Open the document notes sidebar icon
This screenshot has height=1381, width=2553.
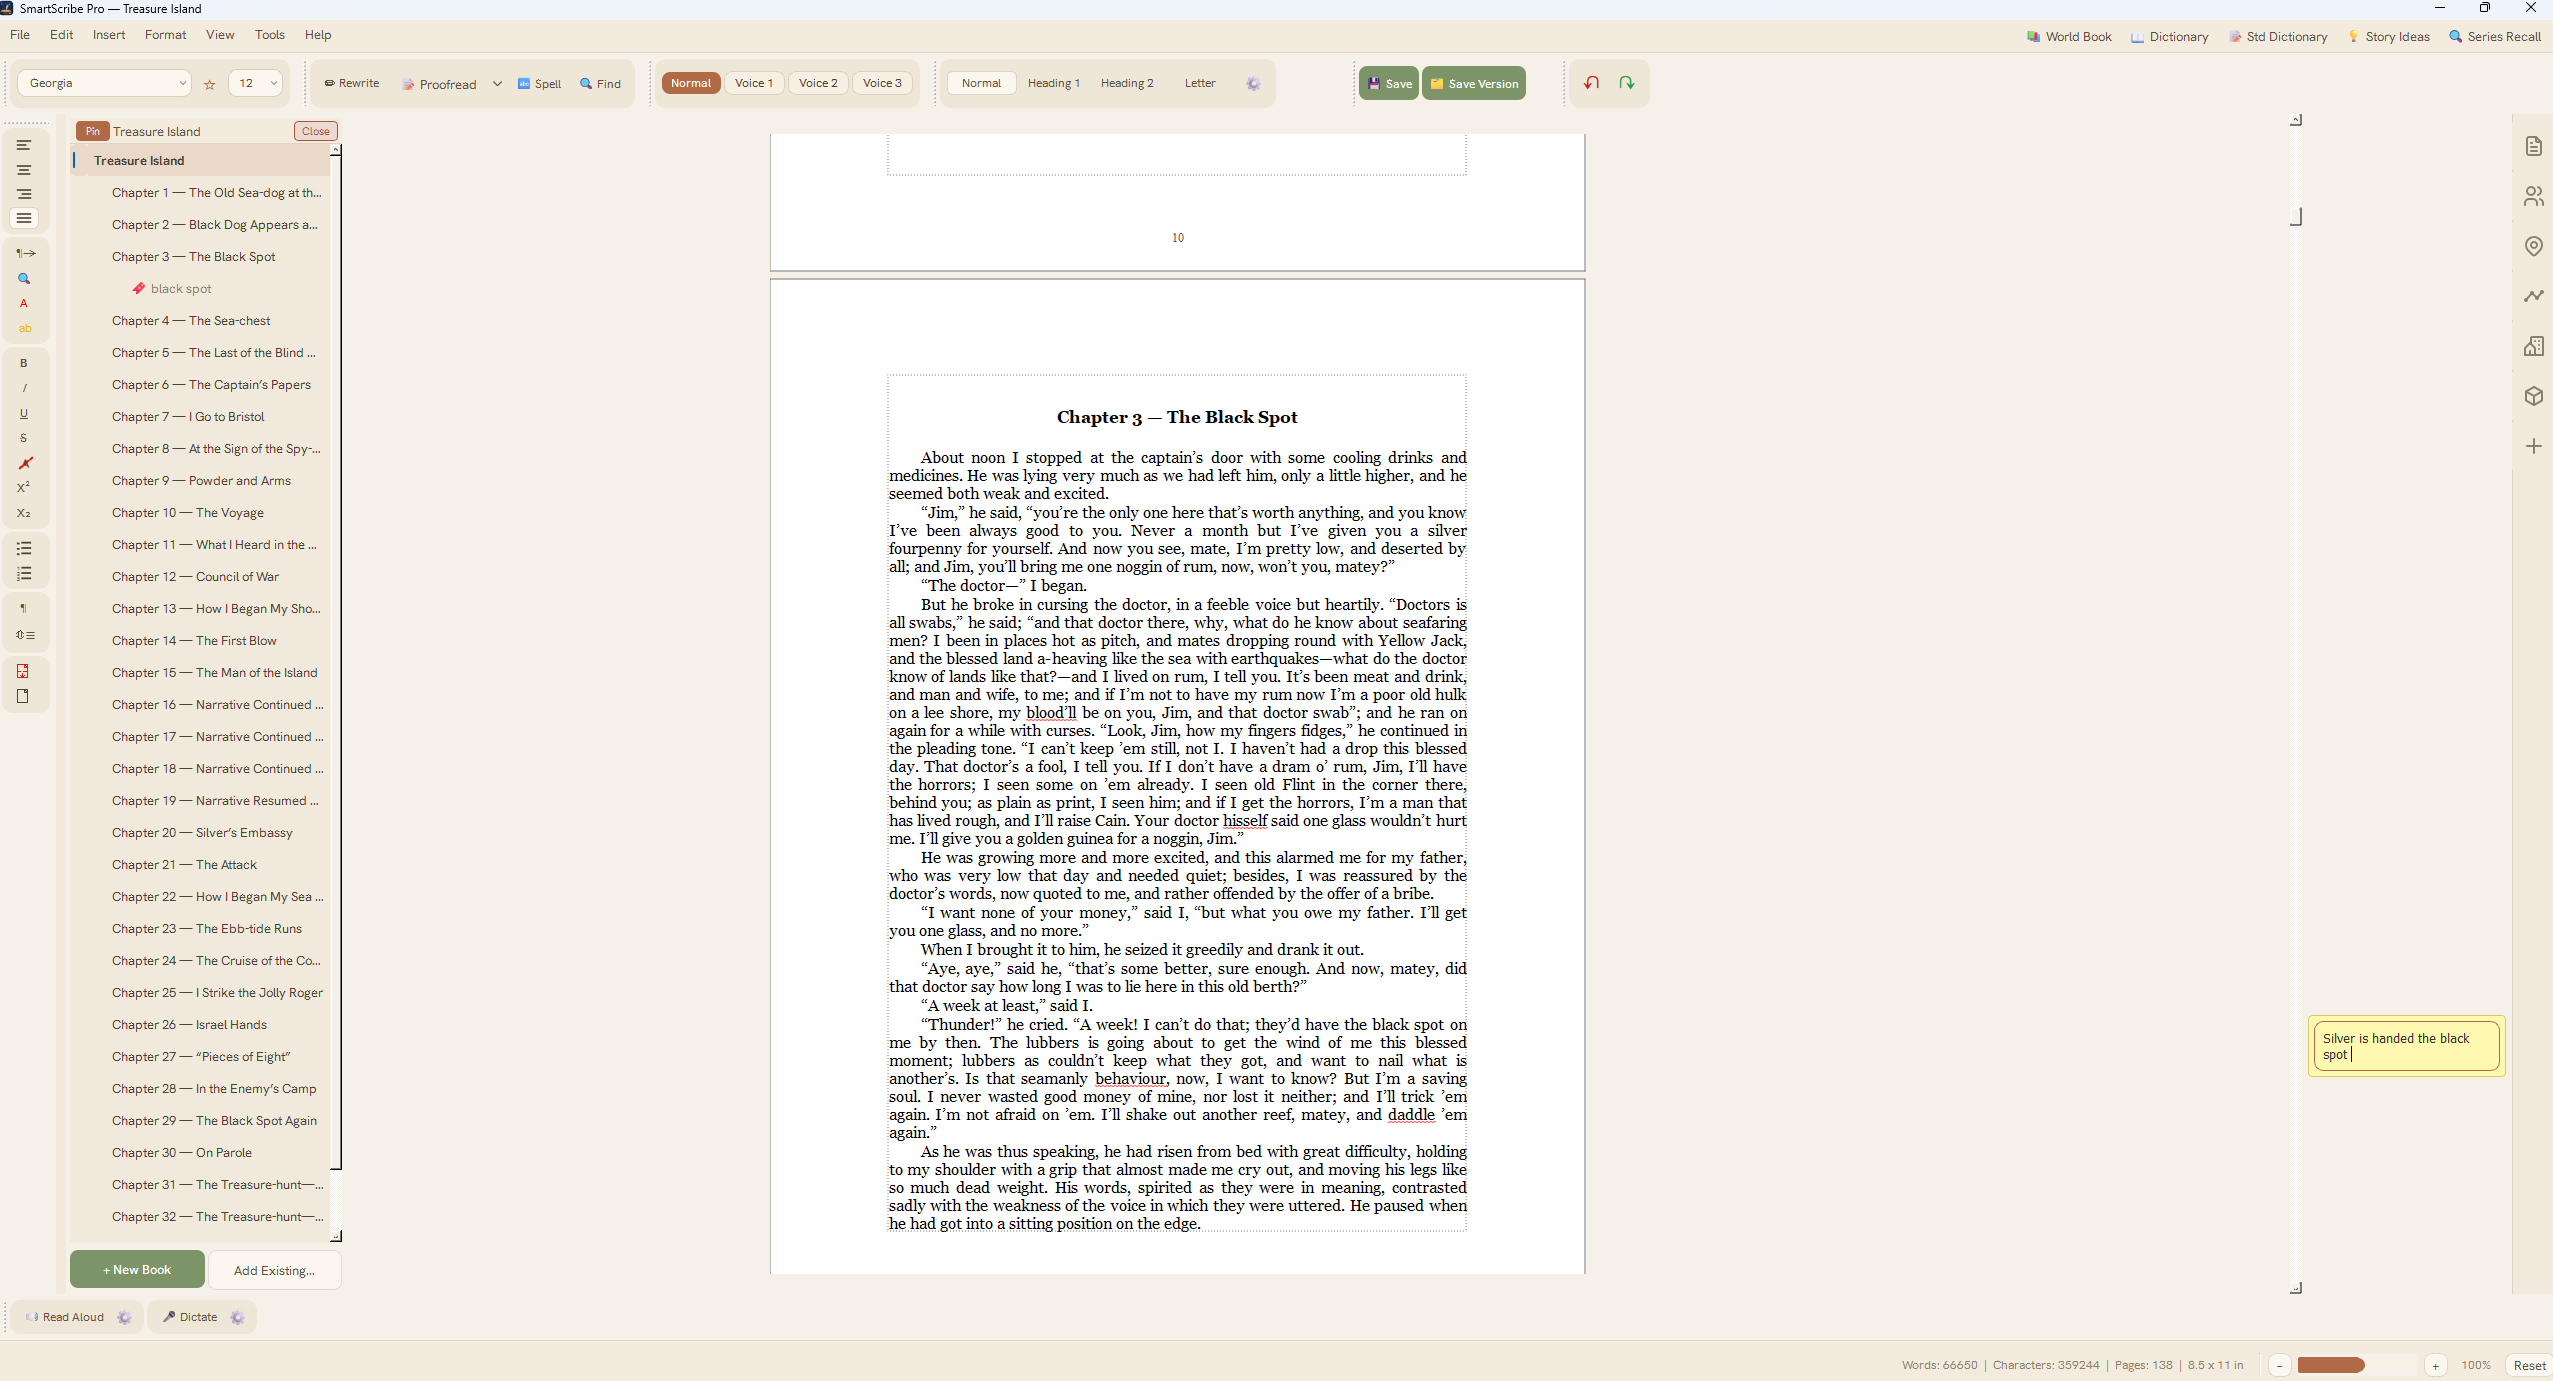coord(2533,146)
